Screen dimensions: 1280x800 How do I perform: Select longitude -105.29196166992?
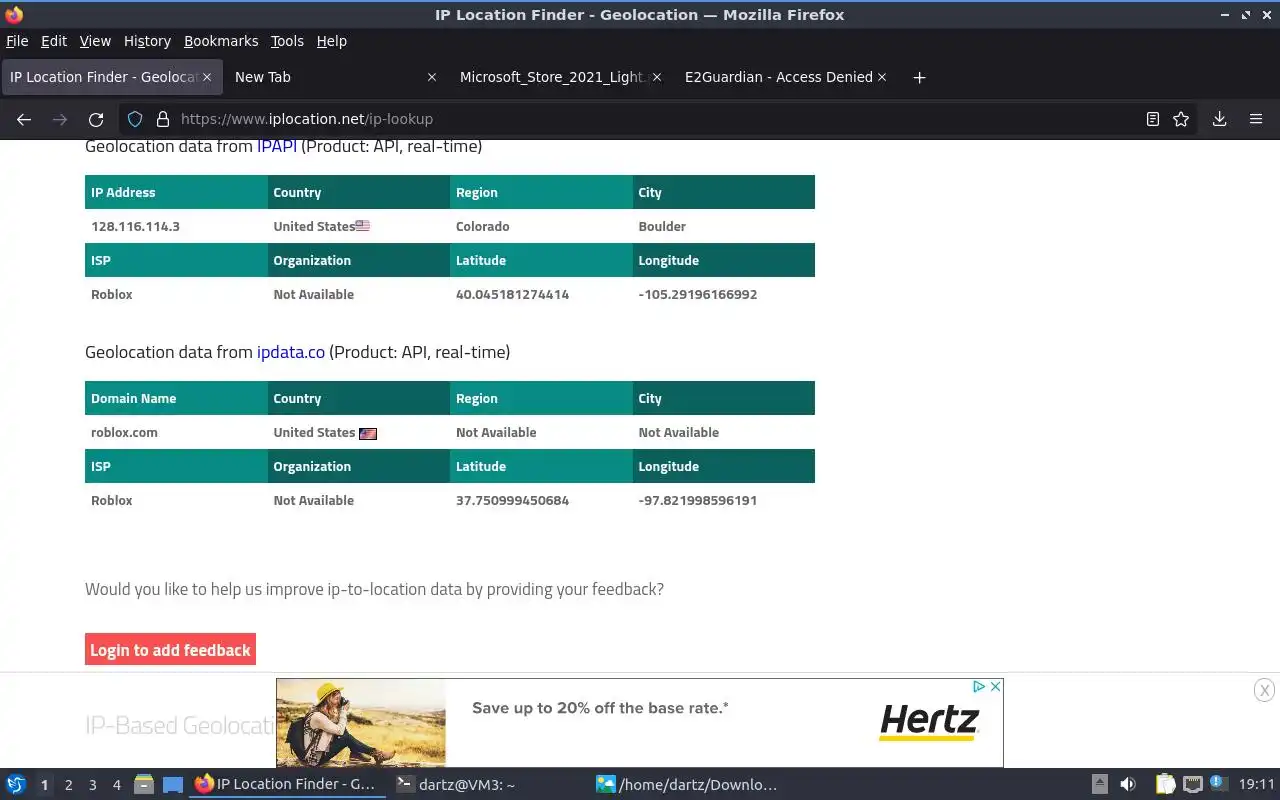pos(698,294)
